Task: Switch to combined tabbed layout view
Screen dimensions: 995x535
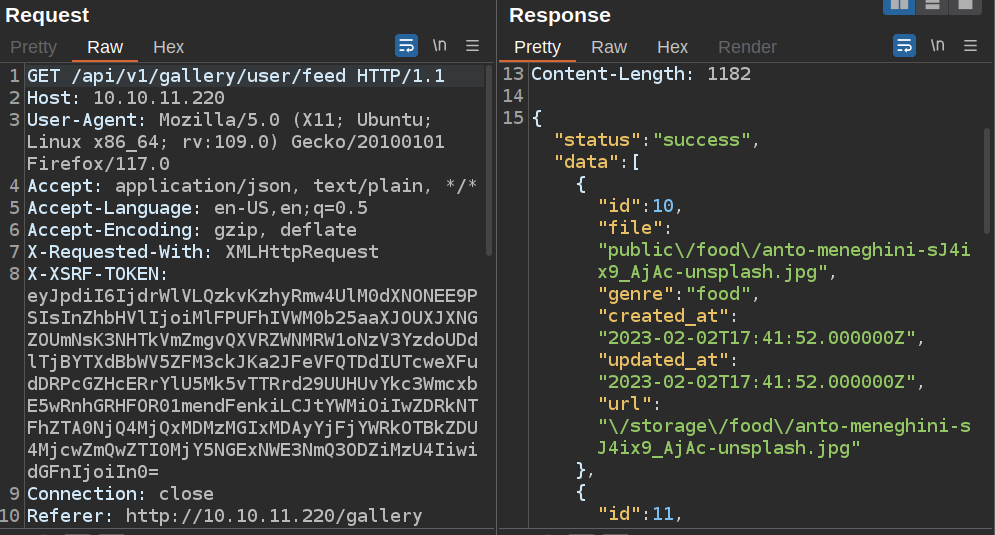Action: click(x=964, y=5)
